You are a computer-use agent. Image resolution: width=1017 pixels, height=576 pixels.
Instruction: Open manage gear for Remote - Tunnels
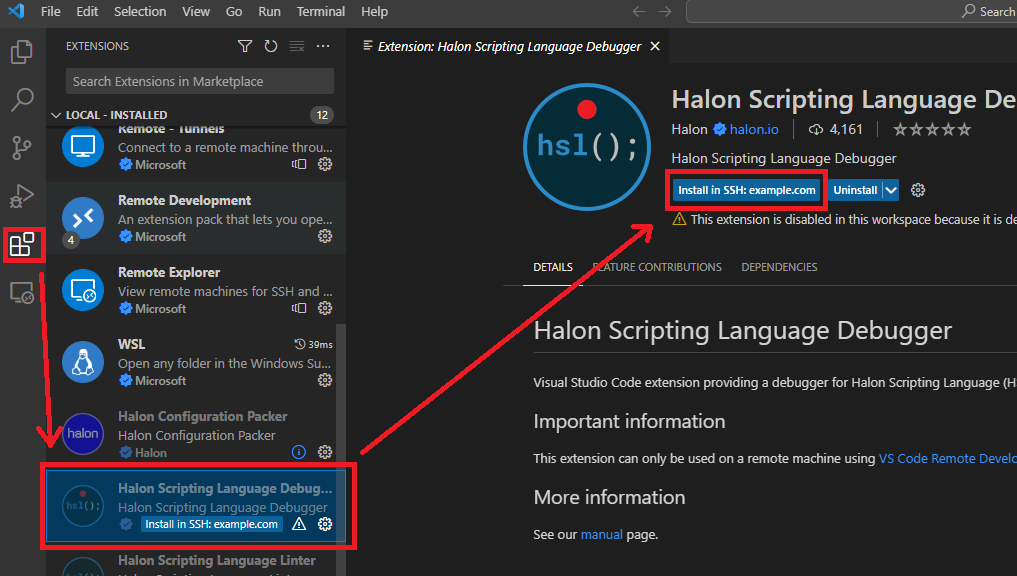(x=325, y=164)
